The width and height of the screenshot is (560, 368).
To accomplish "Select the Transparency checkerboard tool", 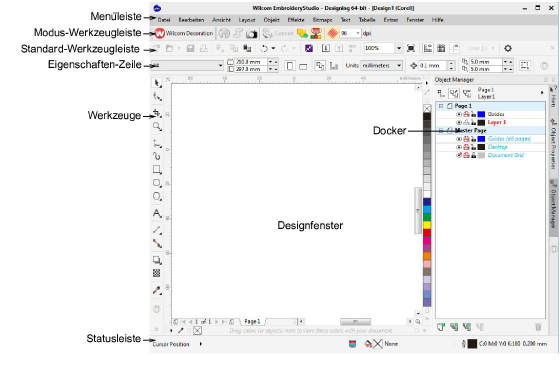I will pyautogui.click(x=156, y=273).
